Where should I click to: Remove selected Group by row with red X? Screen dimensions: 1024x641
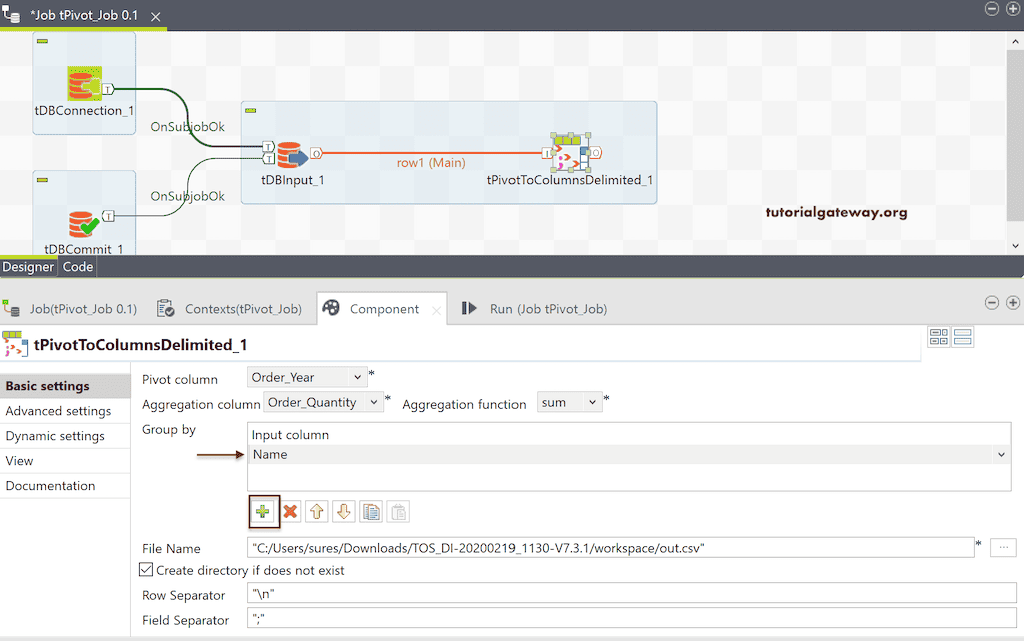(x=291, y=512)
